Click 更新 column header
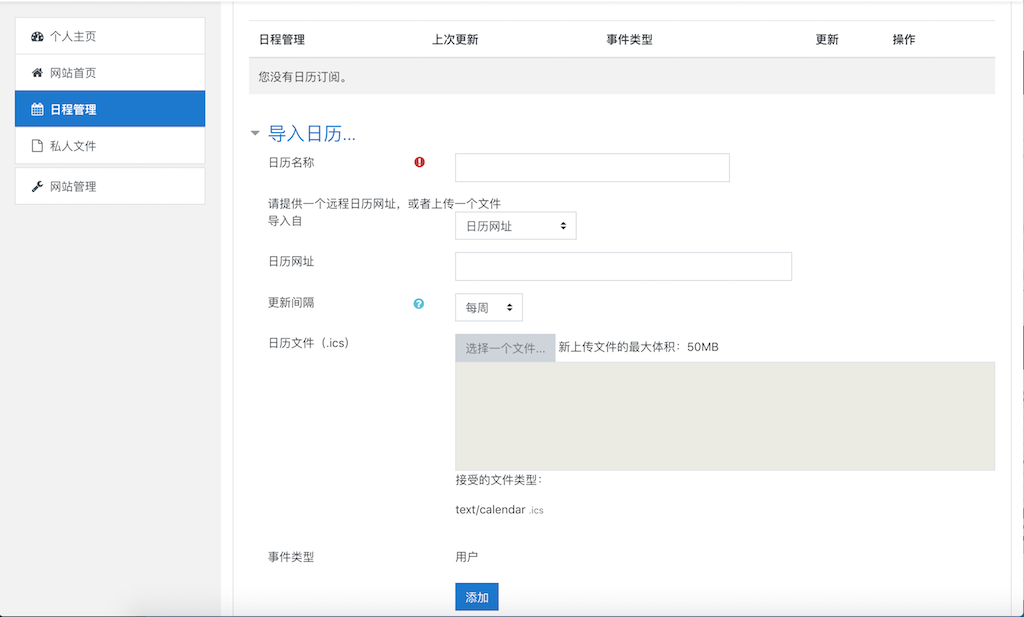This screenshot has height=617, width=1024. coord(827,39)
